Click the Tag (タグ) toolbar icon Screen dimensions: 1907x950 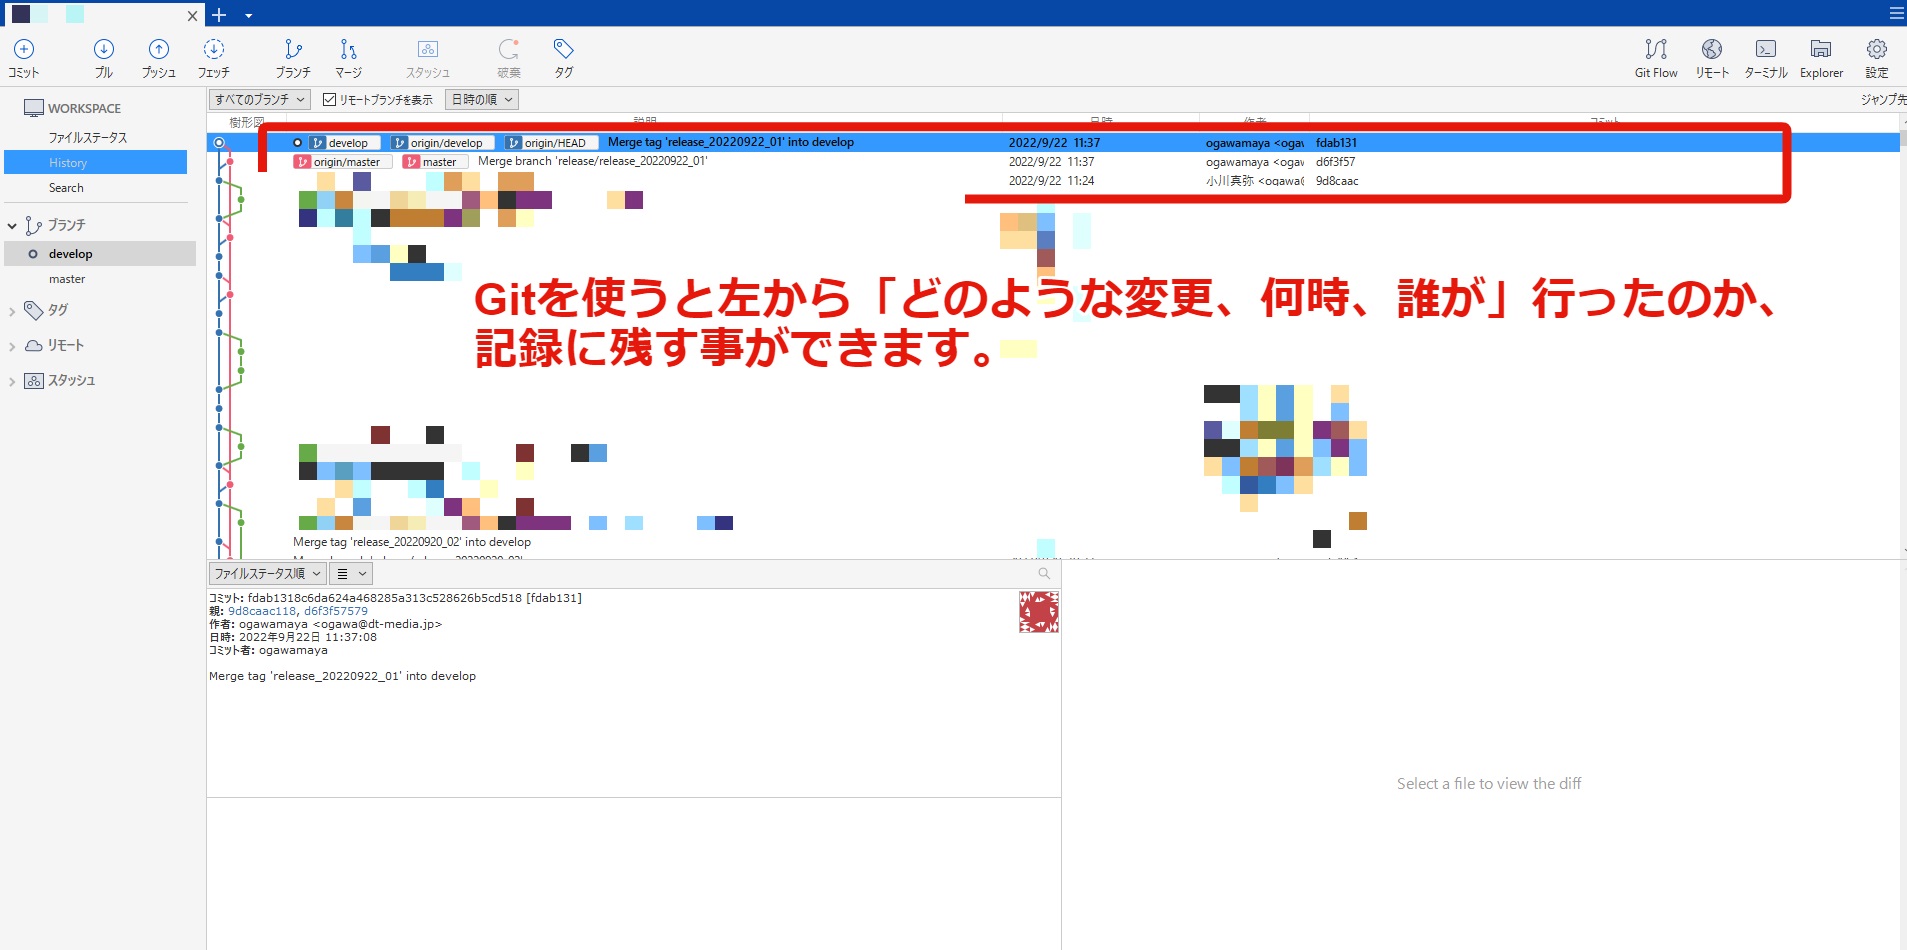[x=564, y=57]
